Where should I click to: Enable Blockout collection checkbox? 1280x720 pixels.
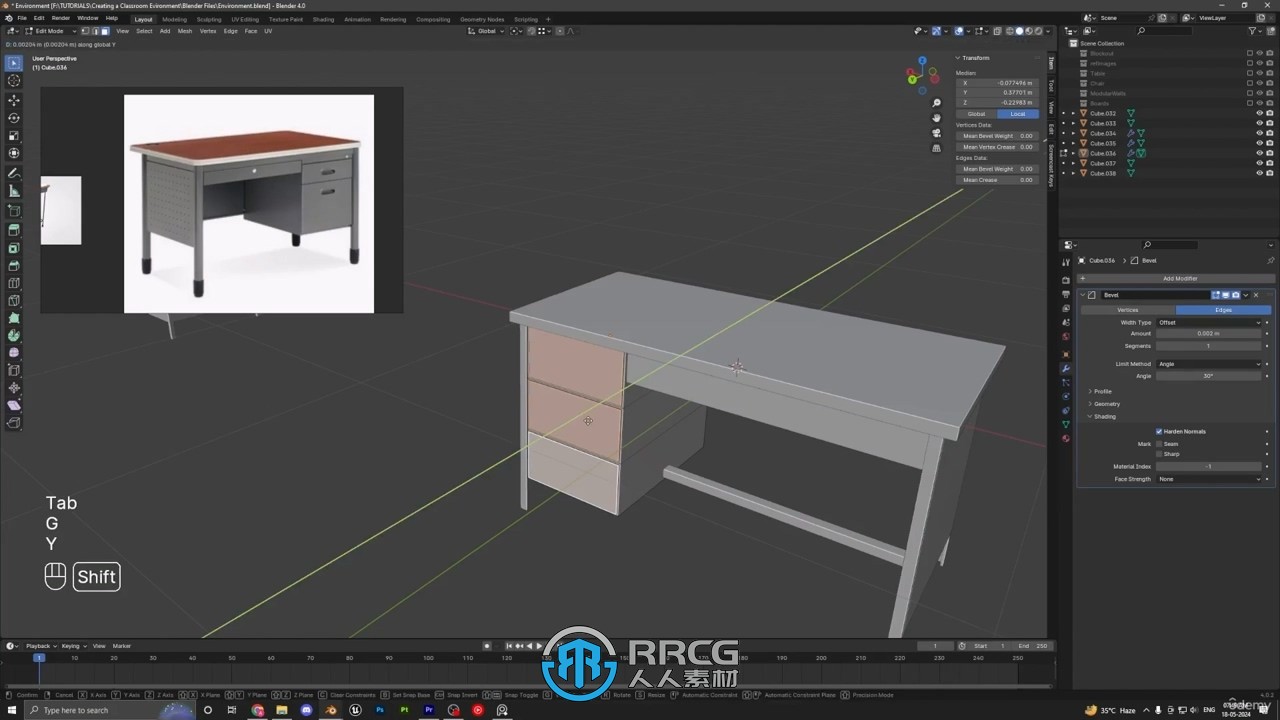(x=1249, y=53)
